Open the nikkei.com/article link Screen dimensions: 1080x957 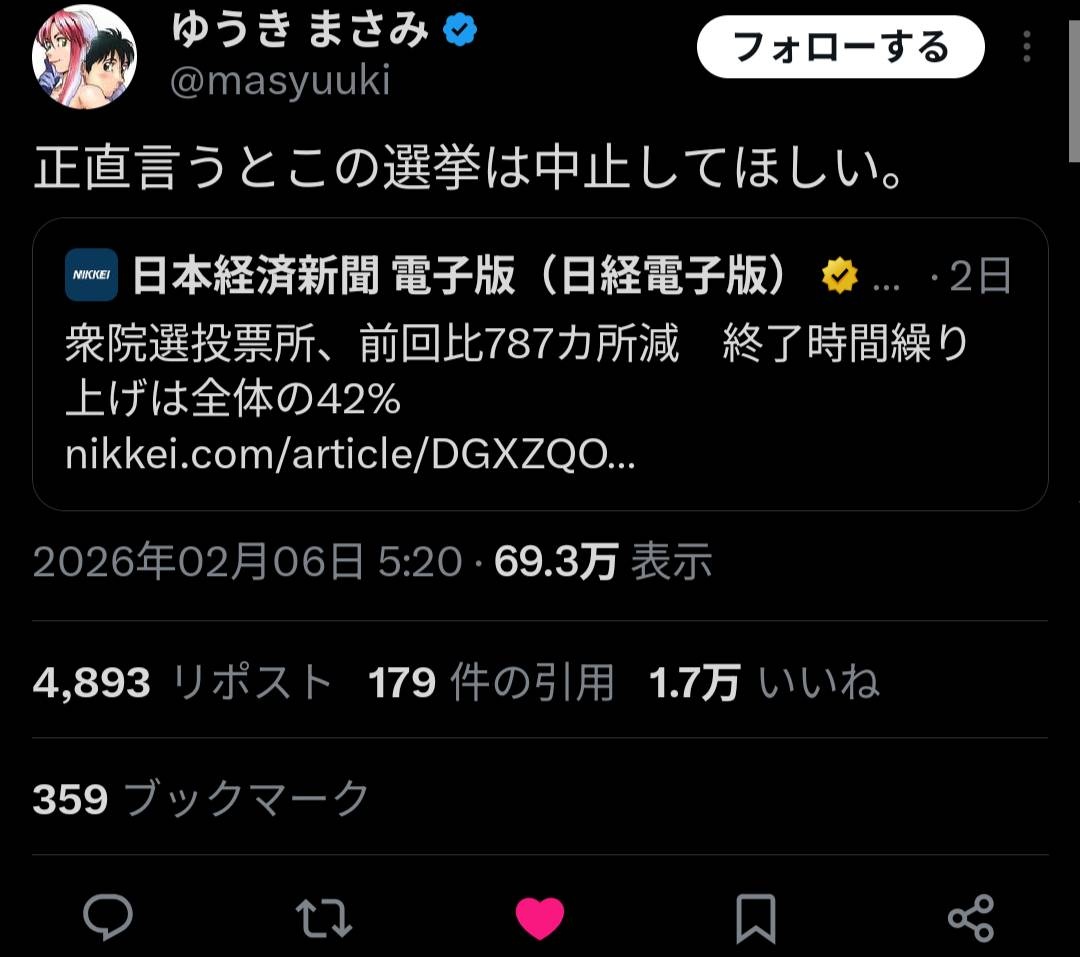click(x=350, y=455)
